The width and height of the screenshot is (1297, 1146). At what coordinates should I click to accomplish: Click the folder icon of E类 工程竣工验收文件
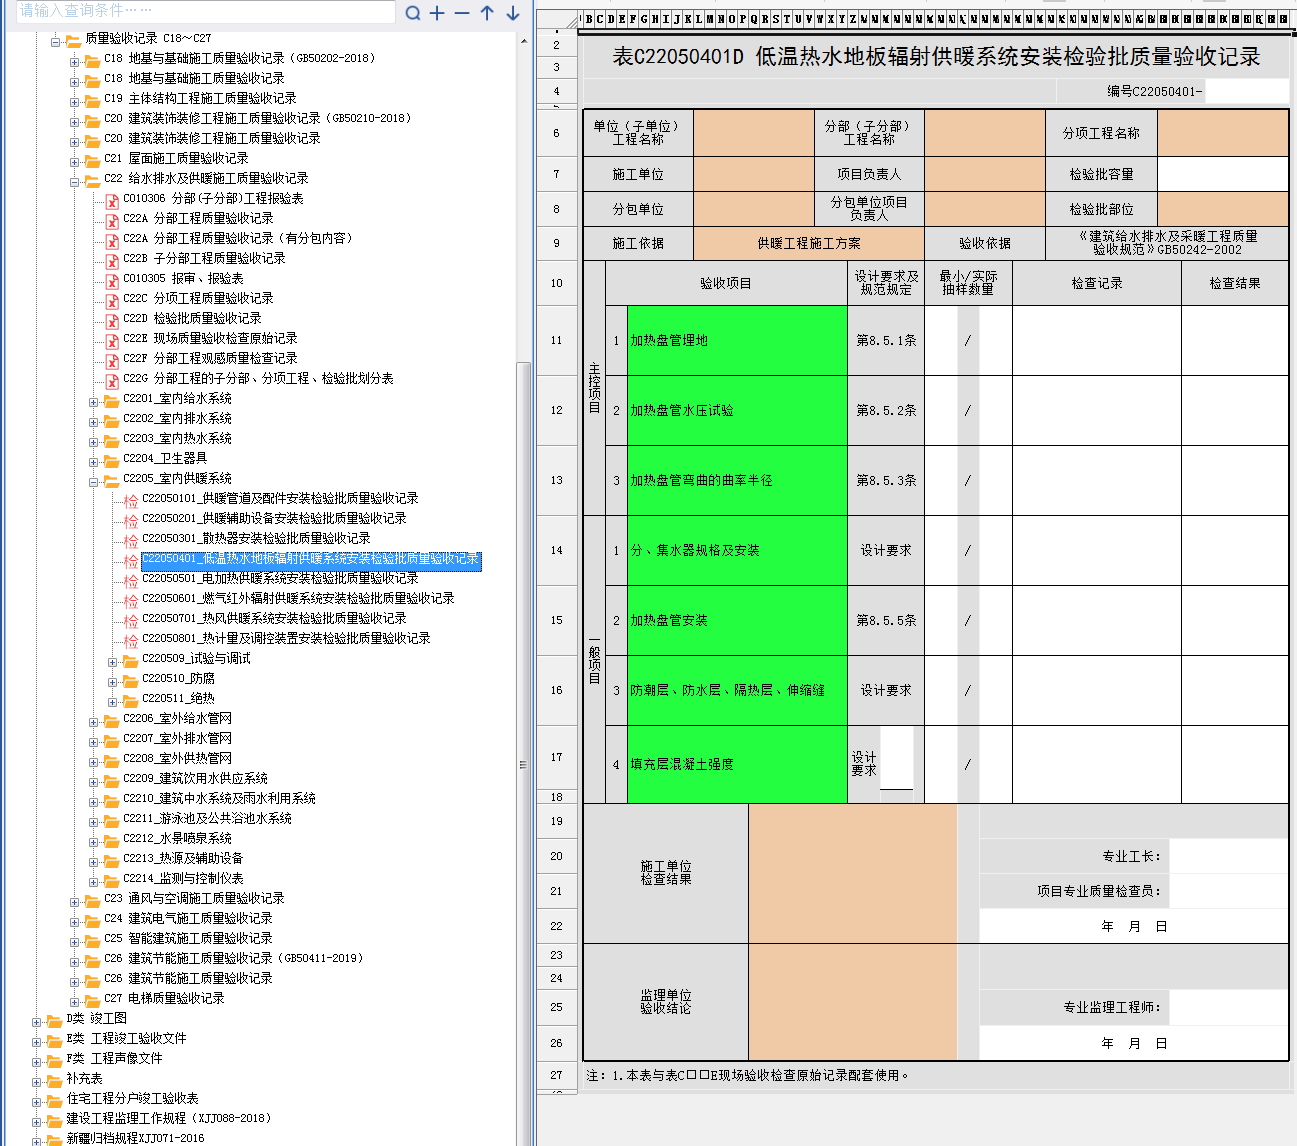[54, 1040]
